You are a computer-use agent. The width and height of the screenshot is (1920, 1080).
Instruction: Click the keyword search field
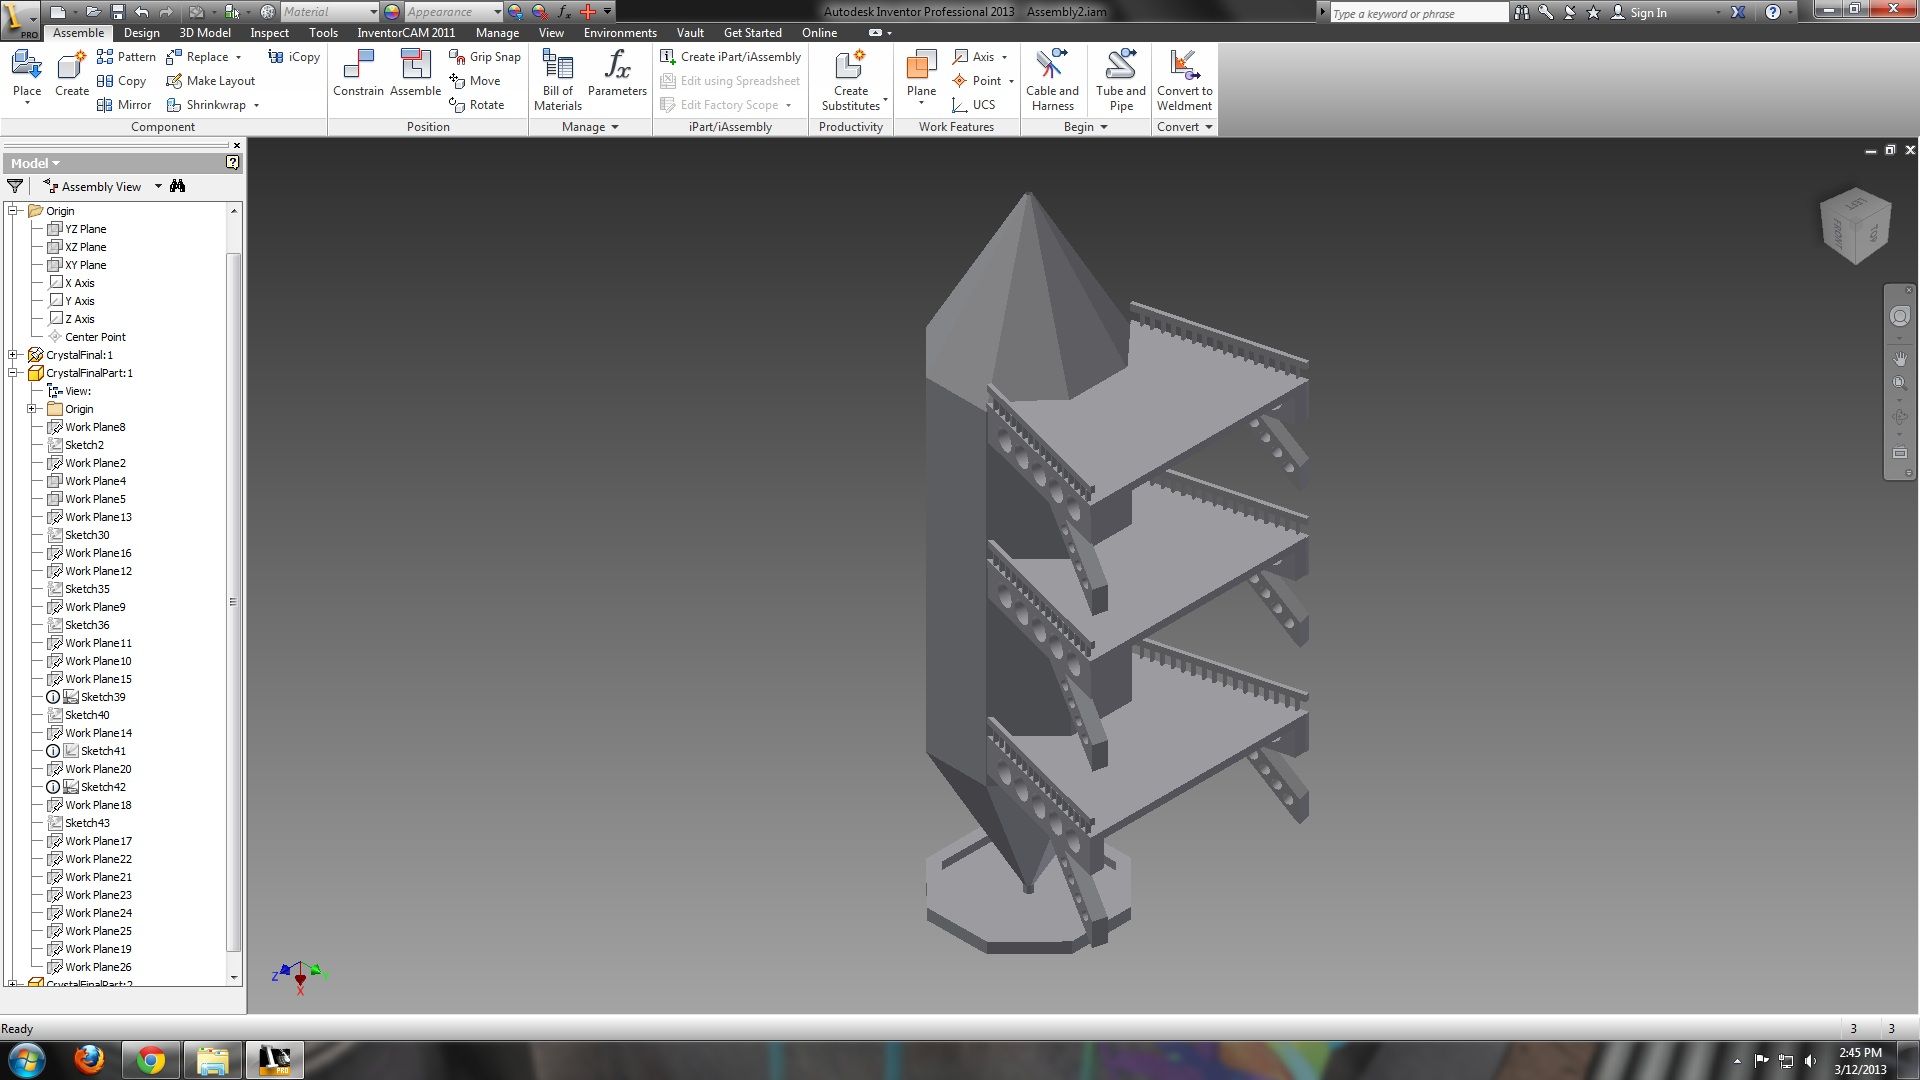(x=1420, y=12)
